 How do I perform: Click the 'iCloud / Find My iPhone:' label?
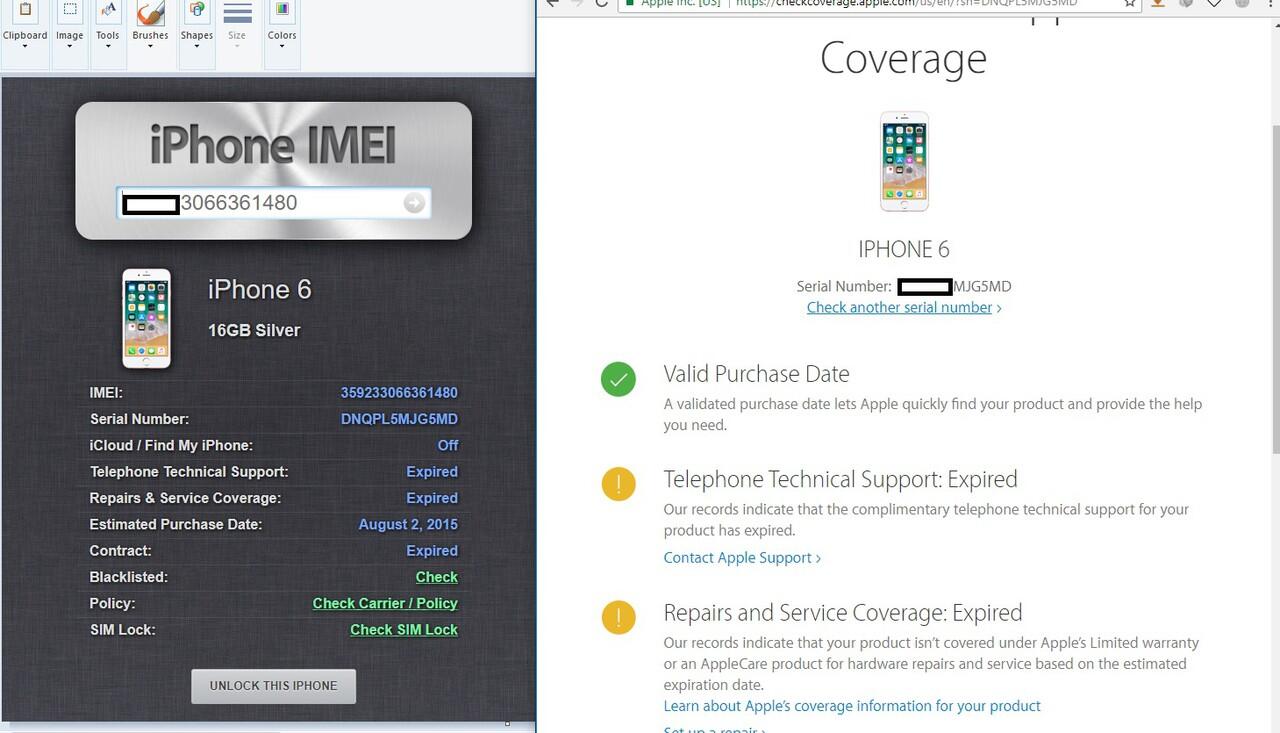[x=172, y=445]
